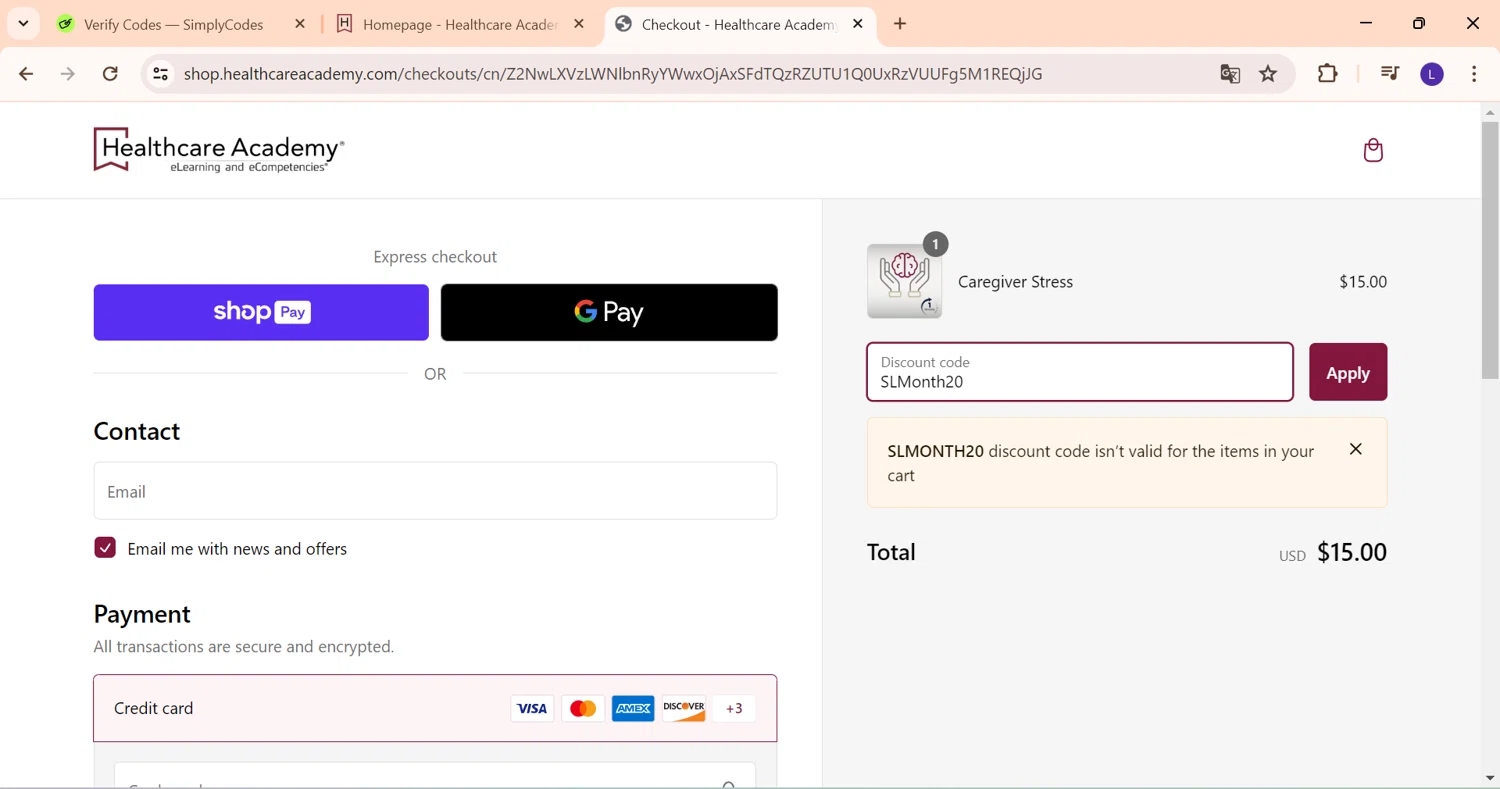Click the address bar URL
This screenshot has width=1500, height=789.
point(613,74)
